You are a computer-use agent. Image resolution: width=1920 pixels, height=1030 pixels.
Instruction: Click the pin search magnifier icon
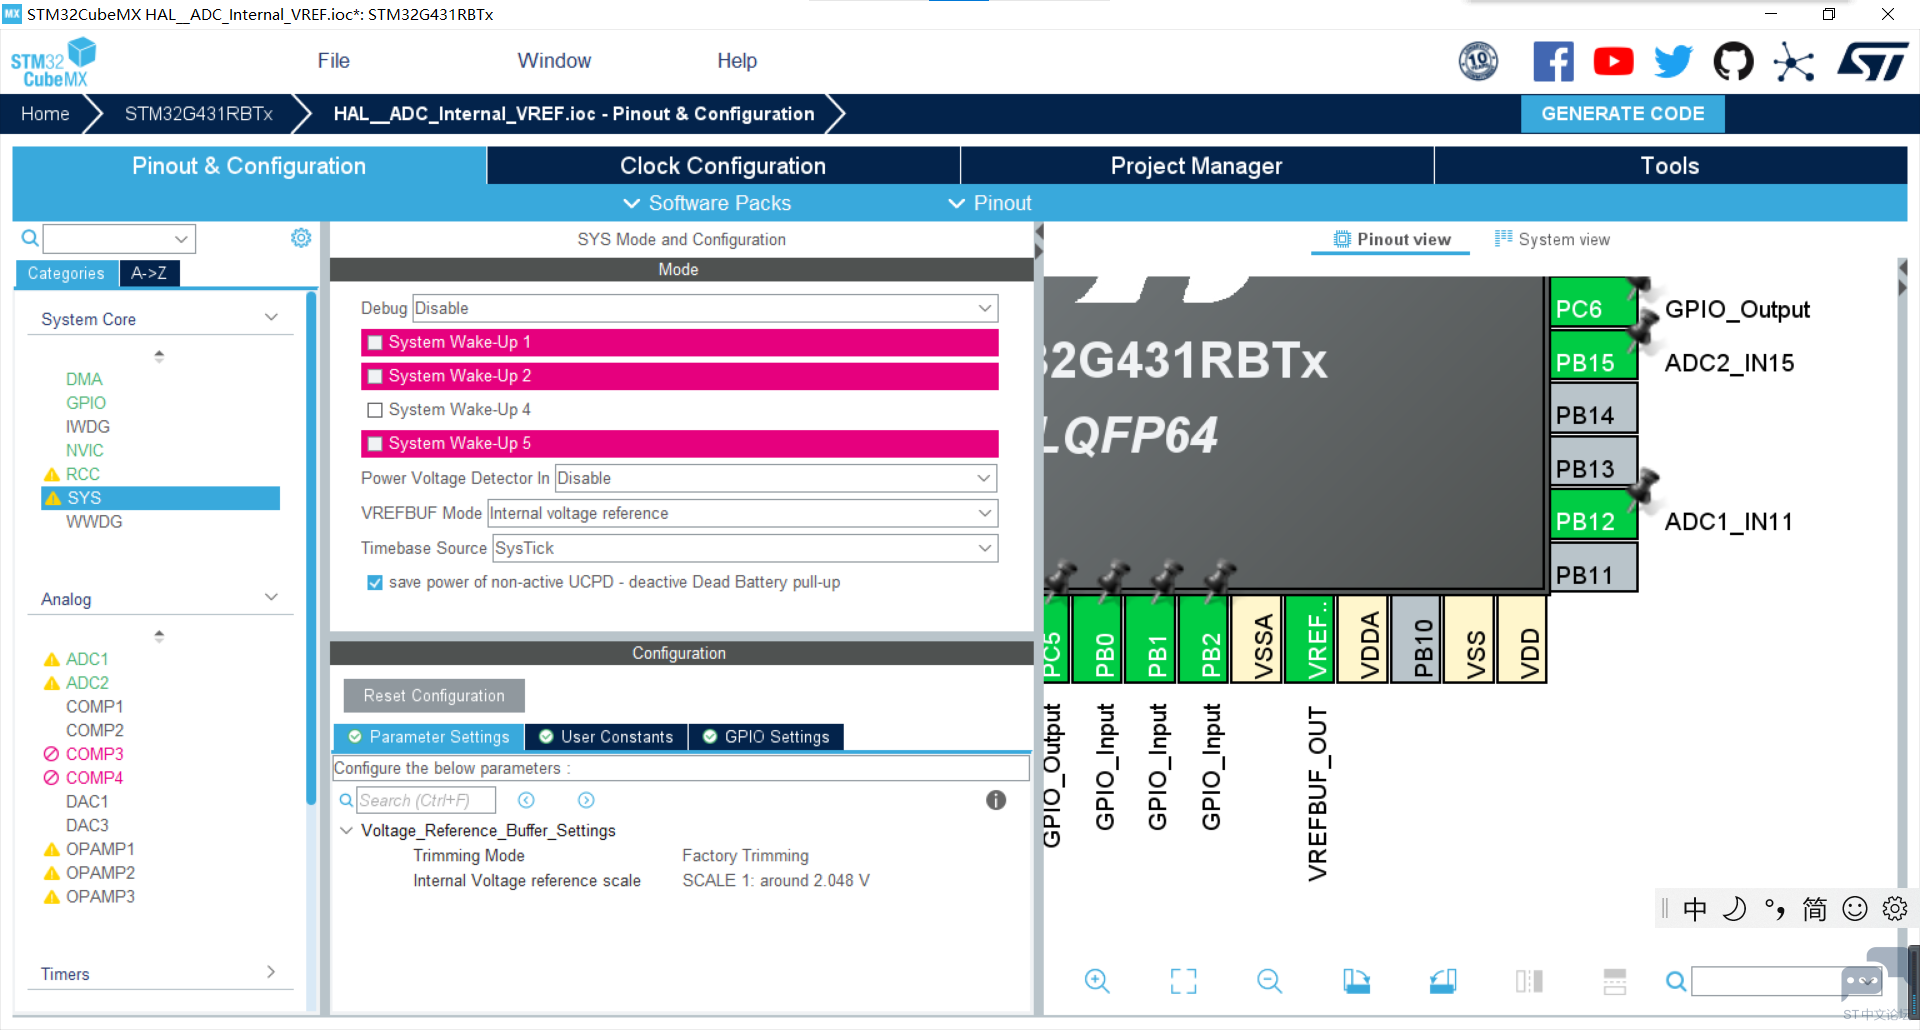[1676, 982]
